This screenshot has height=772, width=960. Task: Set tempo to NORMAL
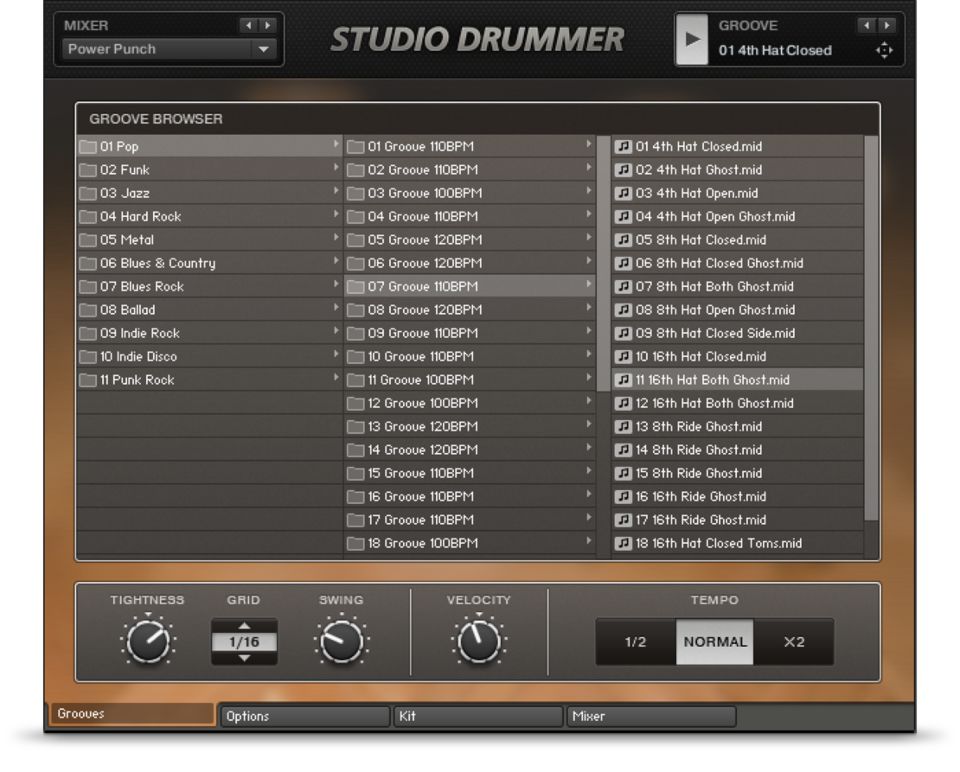715,642
